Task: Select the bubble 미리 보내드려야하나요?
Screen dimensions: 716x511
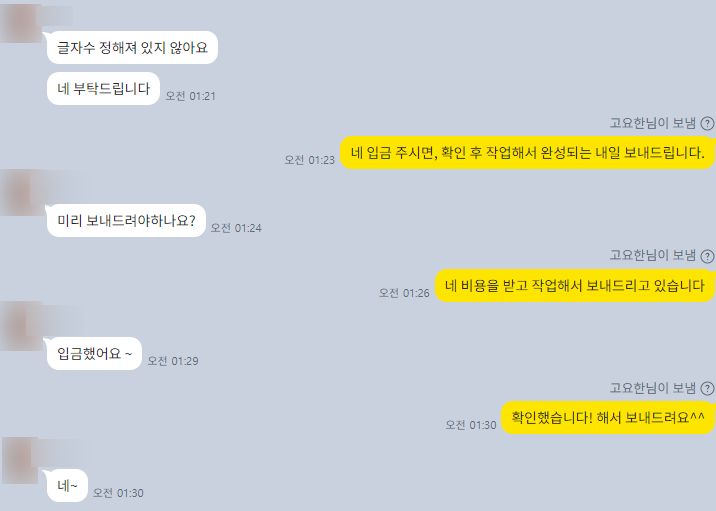Action: point(126,221)
